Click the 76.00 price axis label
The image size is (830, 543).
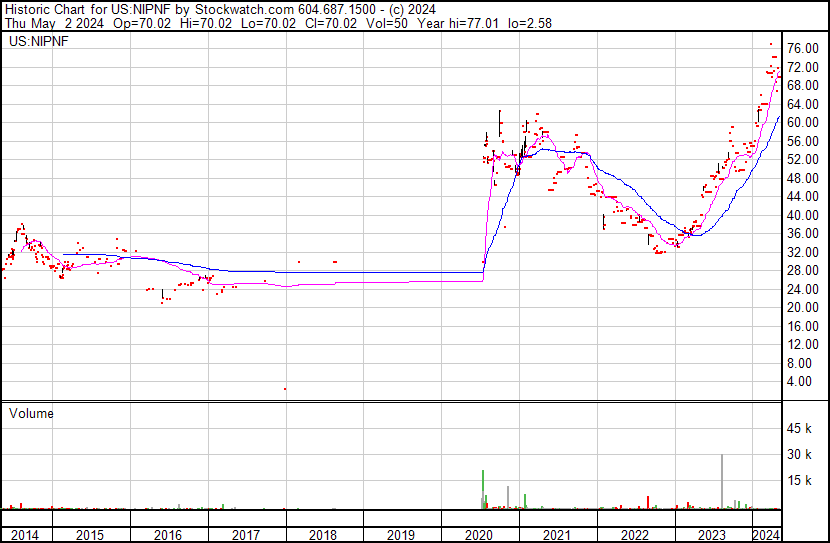click(803, 49)
